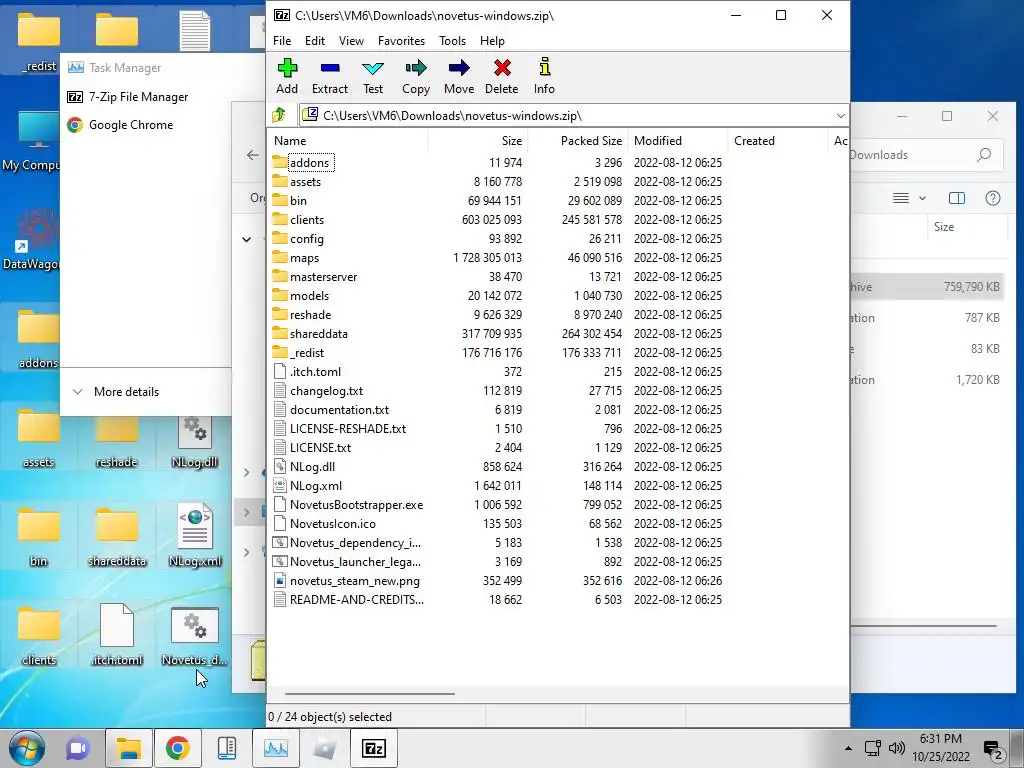Switch to 7-Zip taskbar button
Viewport: 1024px width, 768px height.
[x=374, y=748]
